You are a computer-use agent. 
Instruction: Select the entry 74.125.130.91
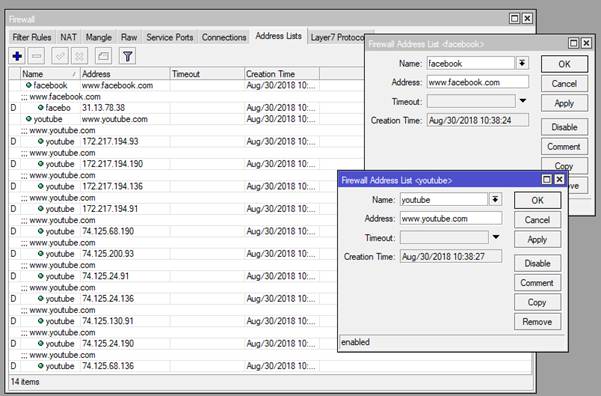point(173,321)
